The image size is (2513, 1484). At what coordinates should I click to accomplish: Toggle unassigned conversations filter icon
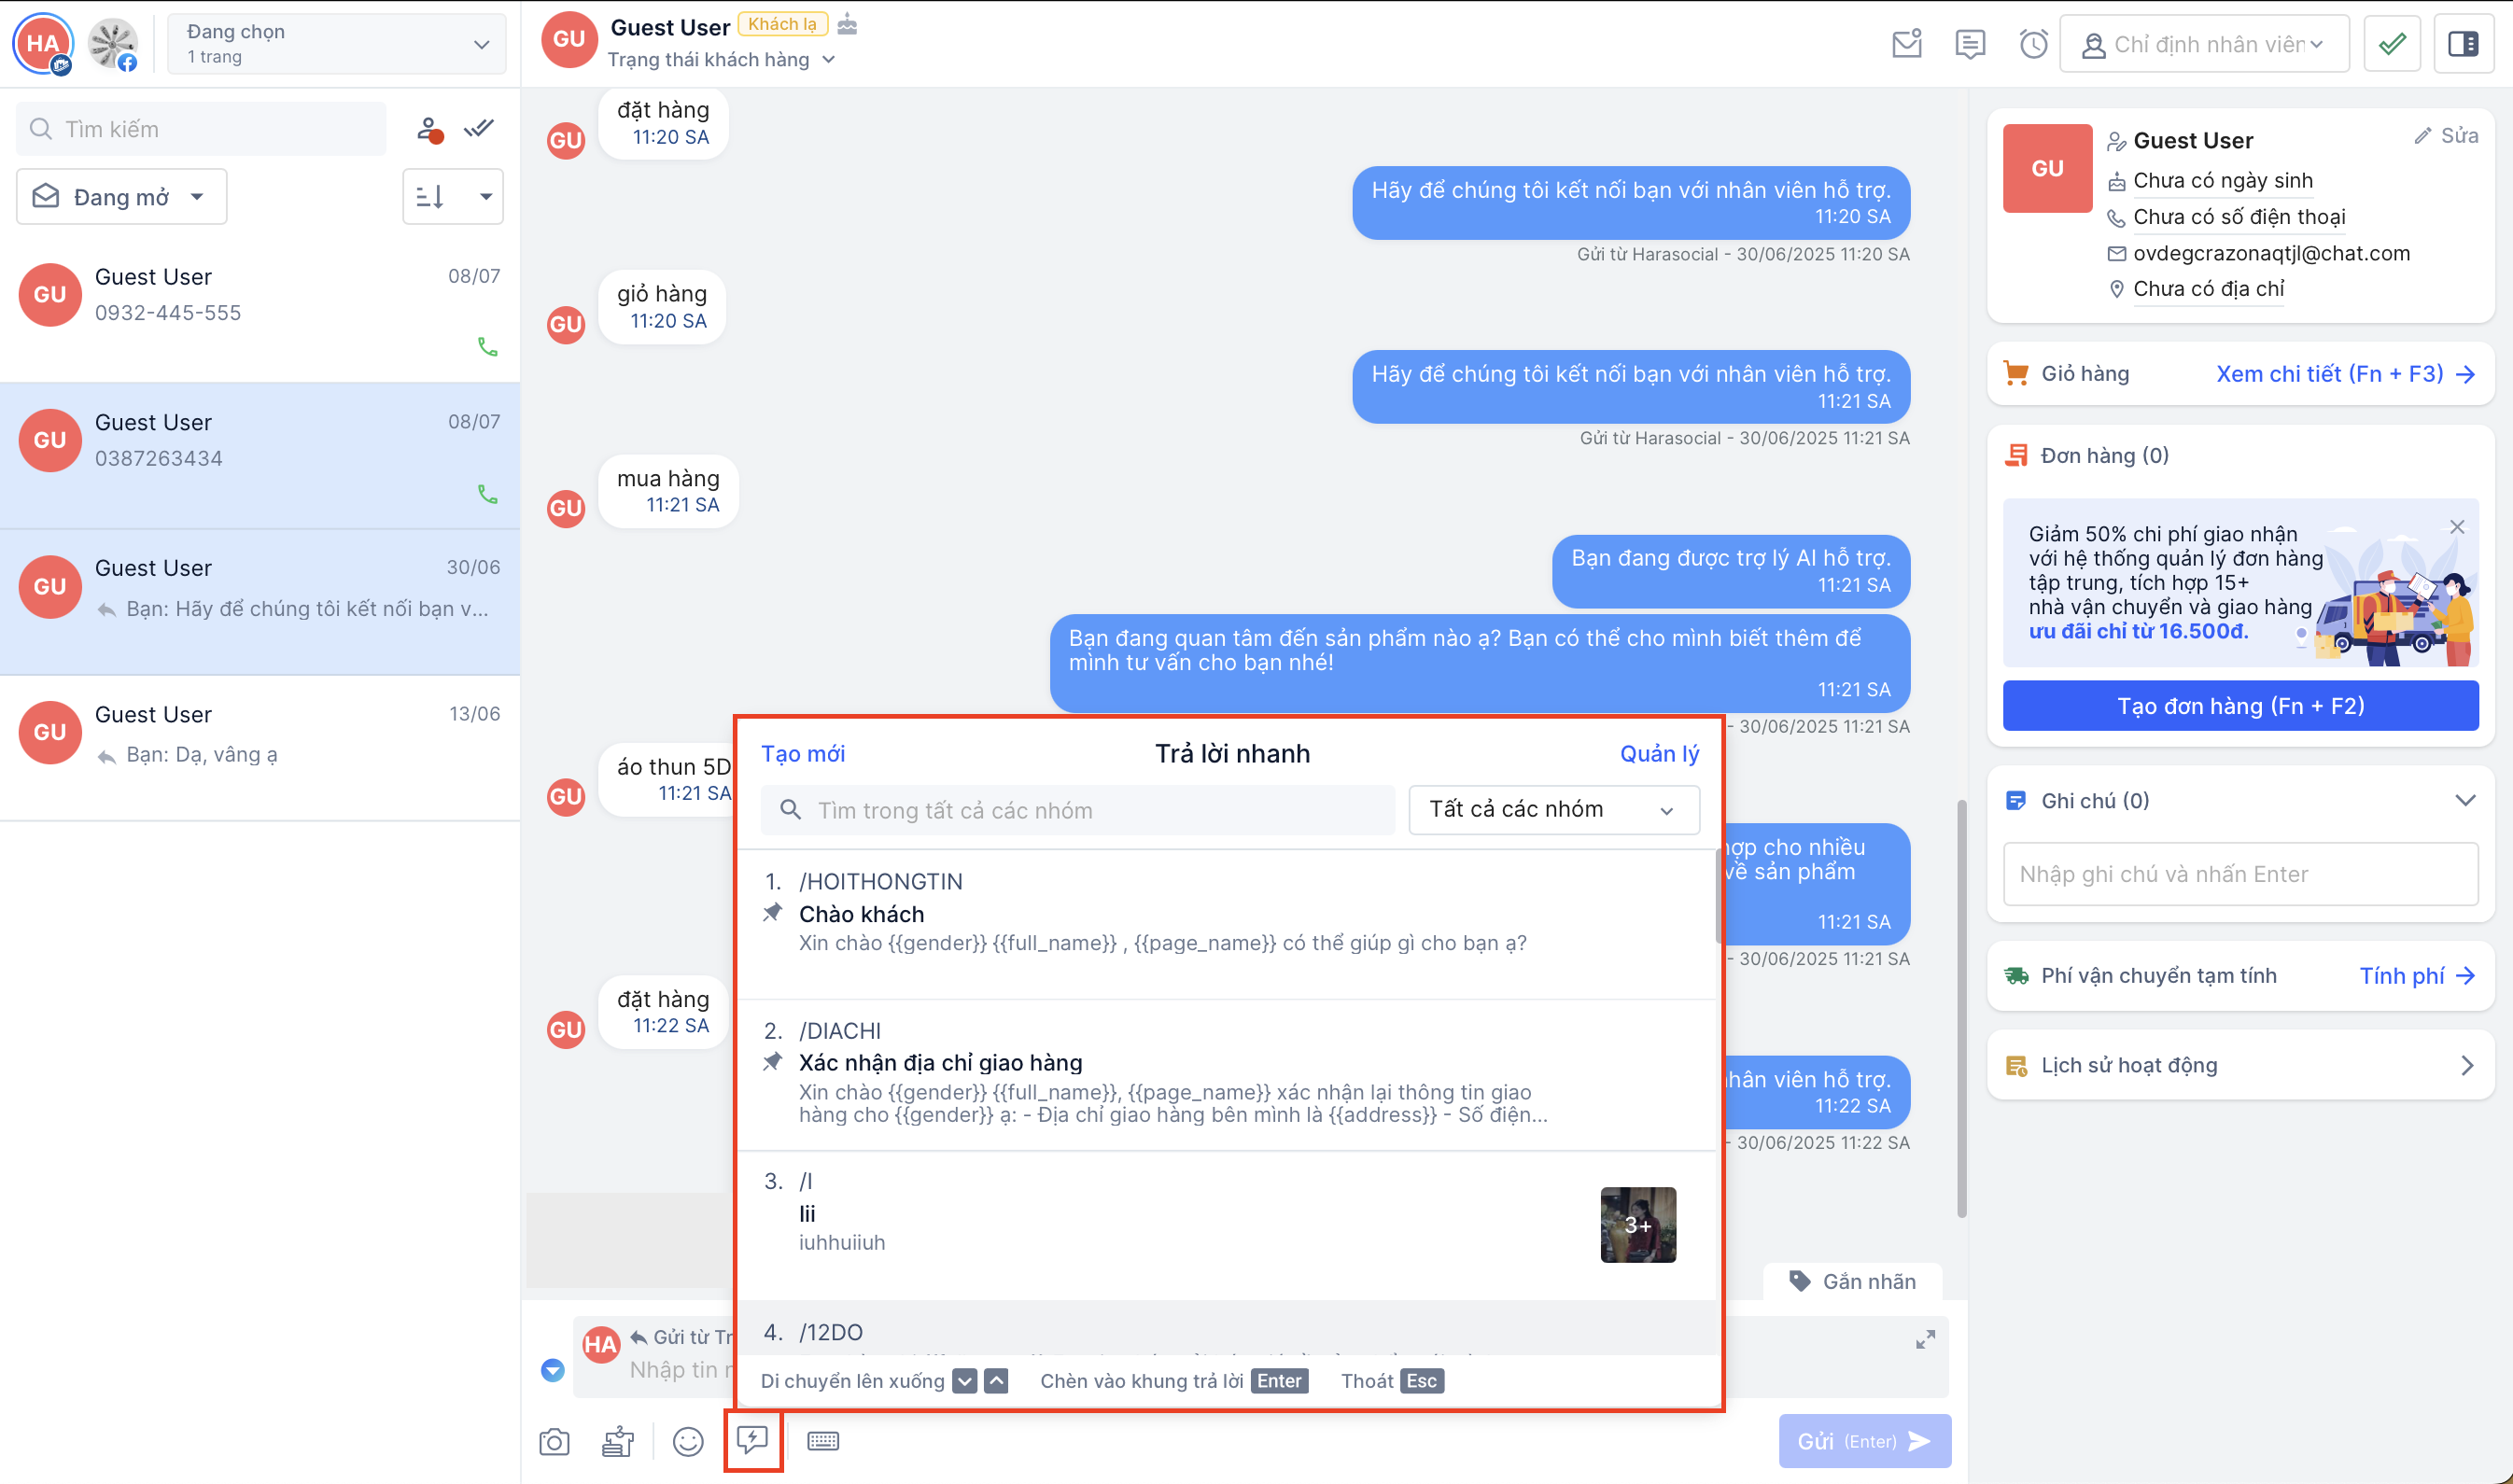pos(429,129)
